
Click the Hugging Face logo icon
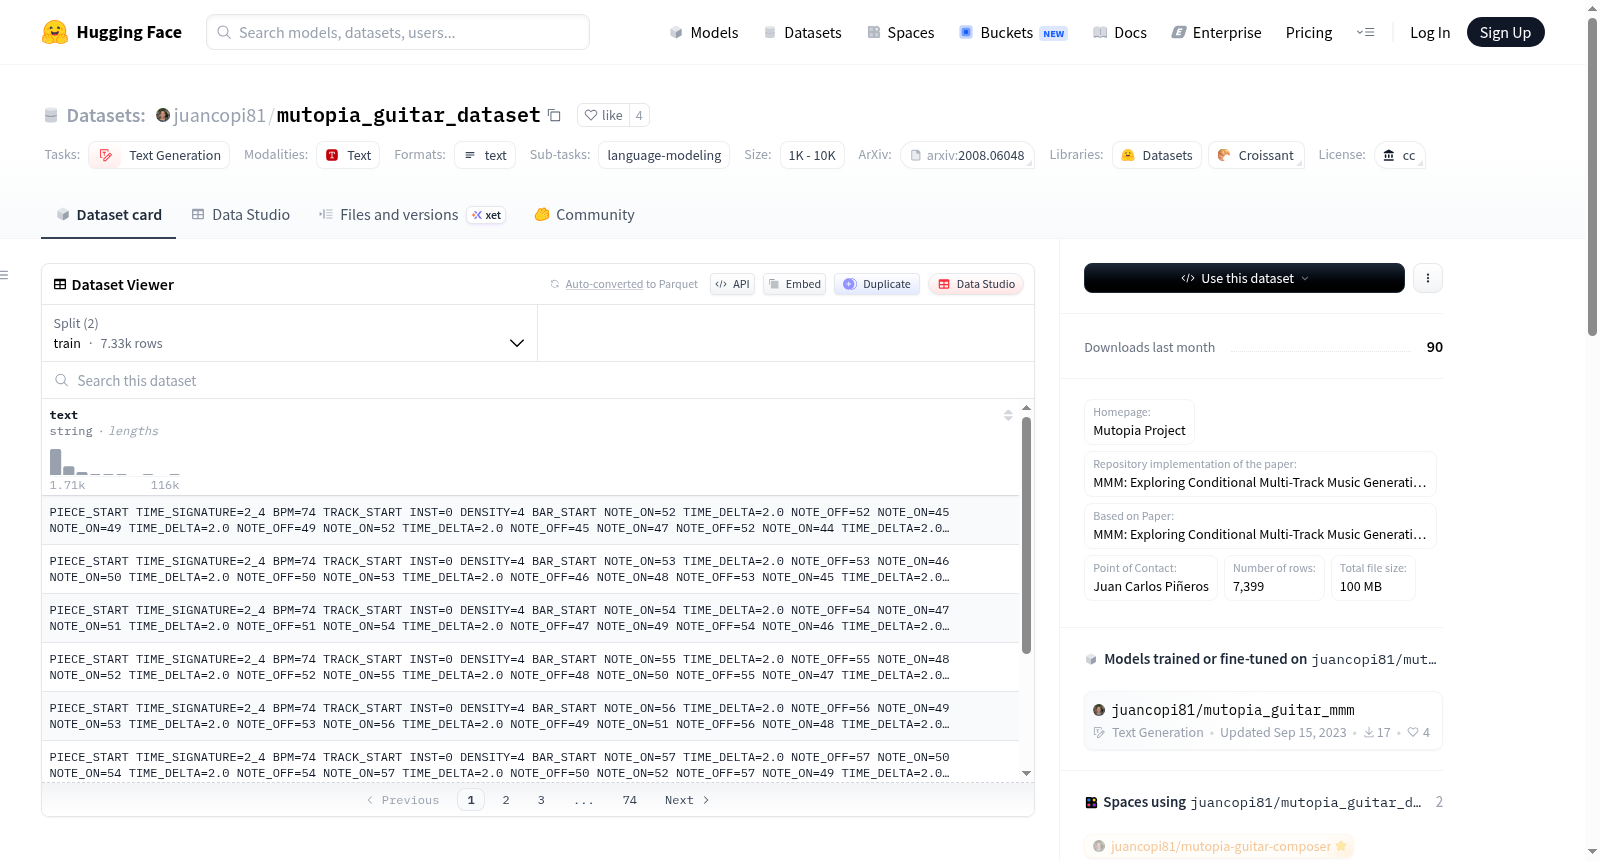pyautogui.click(x=55, y=32)
